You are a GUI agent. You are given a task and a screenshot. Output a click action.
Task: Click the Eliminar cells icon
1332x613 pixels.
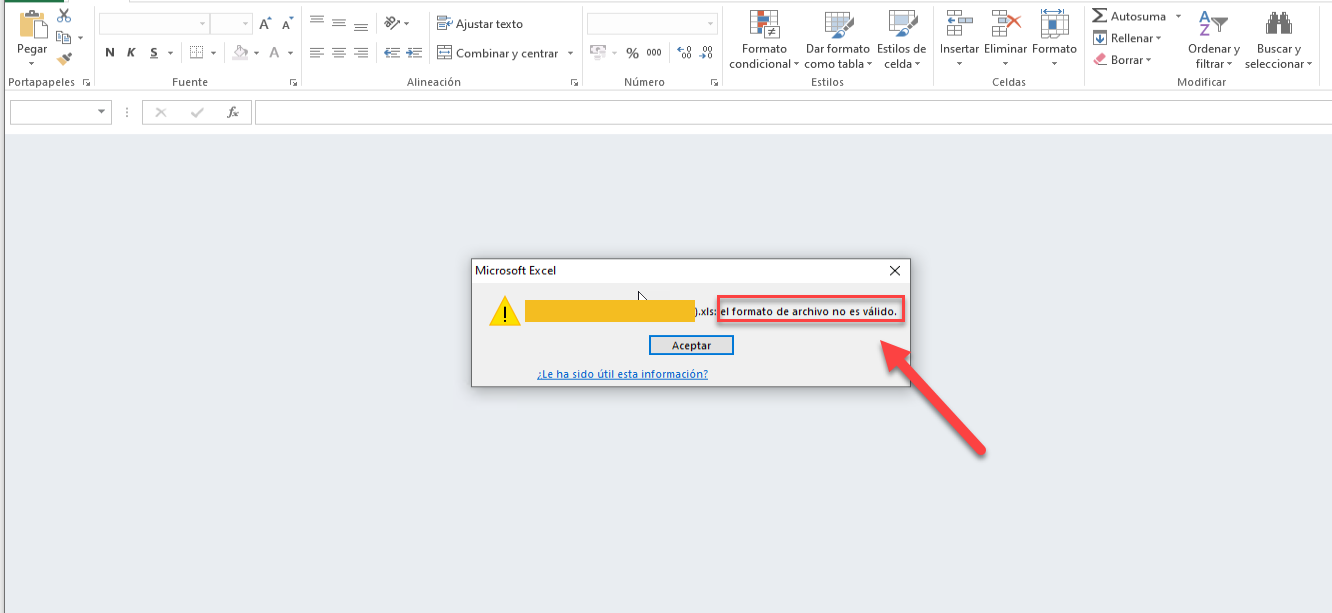(x=1006, y=24)
